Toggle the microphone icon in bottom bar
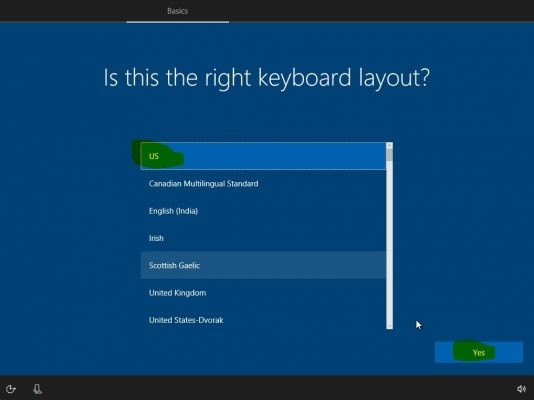Screen dimensions: 534x400 (x=37, y=389)
